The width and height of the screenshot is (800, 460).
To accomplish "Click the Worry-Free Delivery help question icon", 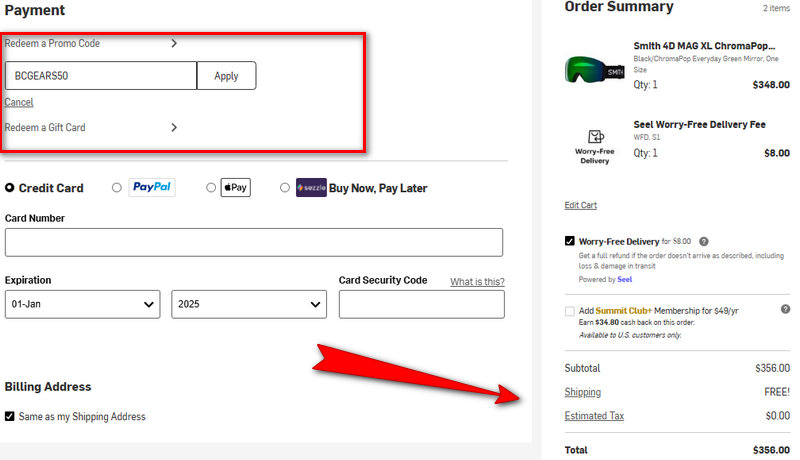I will [x=704, y=241].
